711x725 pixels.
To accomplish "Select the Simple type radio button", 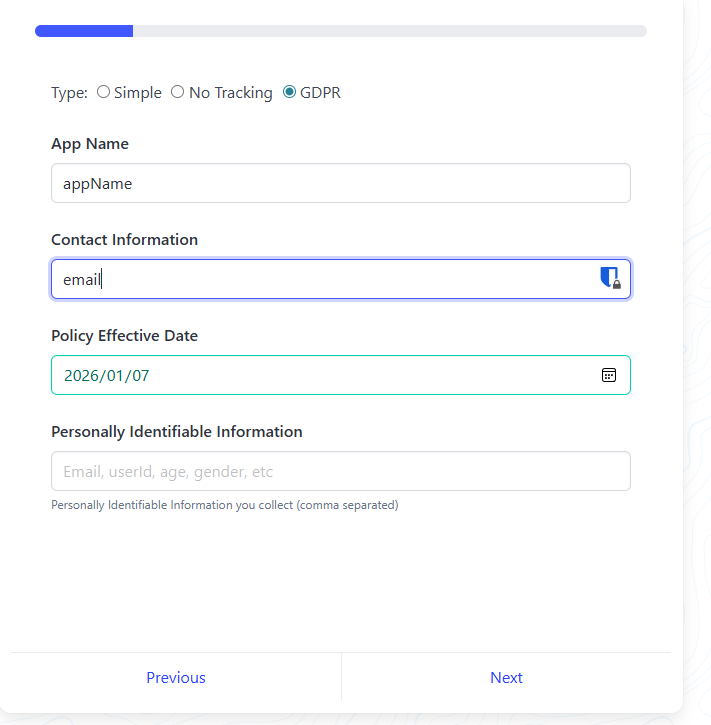I will tap(103, 92).
